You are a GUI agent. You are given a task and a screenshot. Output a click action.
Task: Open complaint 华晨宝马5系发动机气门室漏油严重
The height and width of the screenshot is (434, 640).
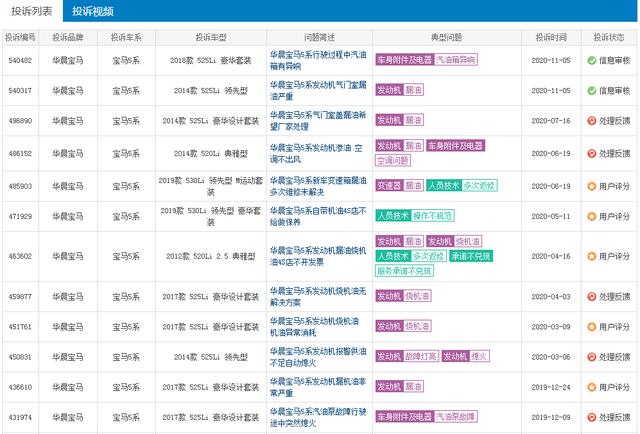[318, 91]
